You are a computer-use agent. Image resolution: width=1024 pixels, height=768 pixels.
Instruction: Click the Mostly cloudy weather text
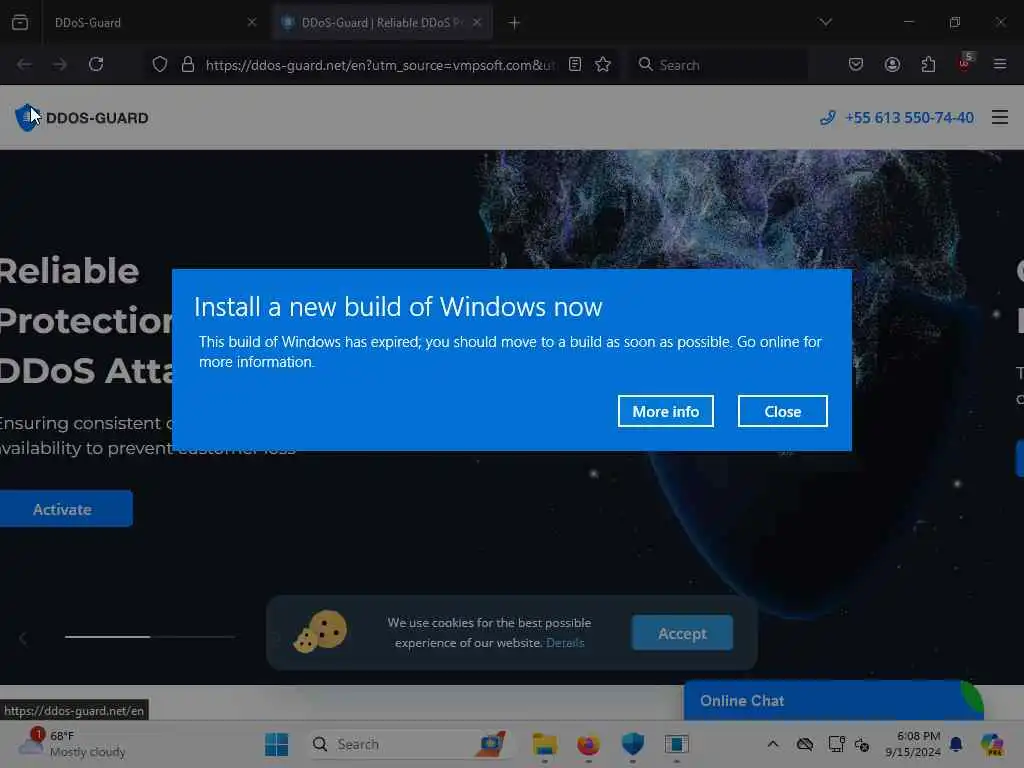(88, 752)
